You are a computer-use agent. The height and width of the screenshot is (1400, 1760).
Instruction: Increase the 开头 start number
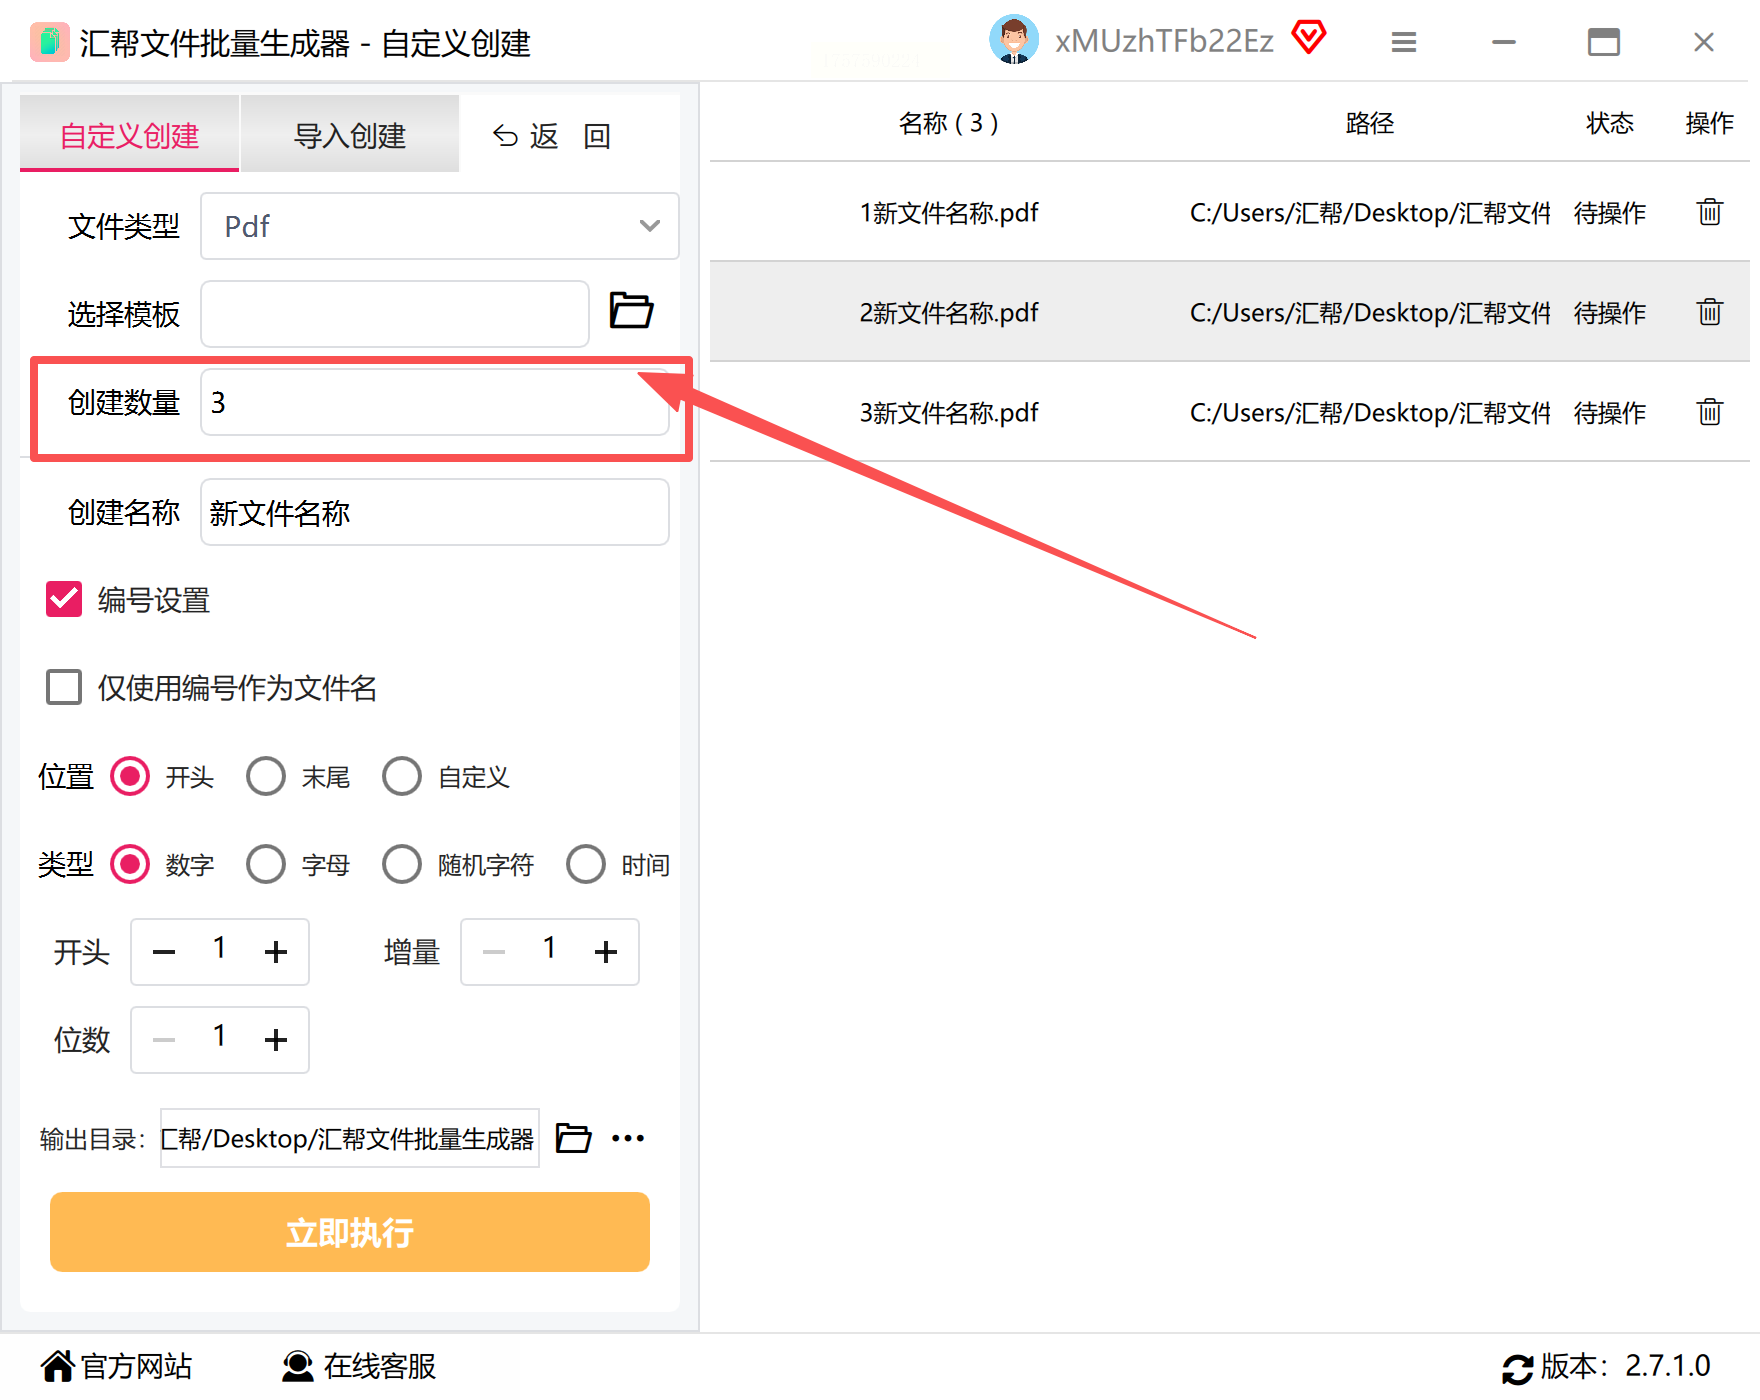(276, 952)
